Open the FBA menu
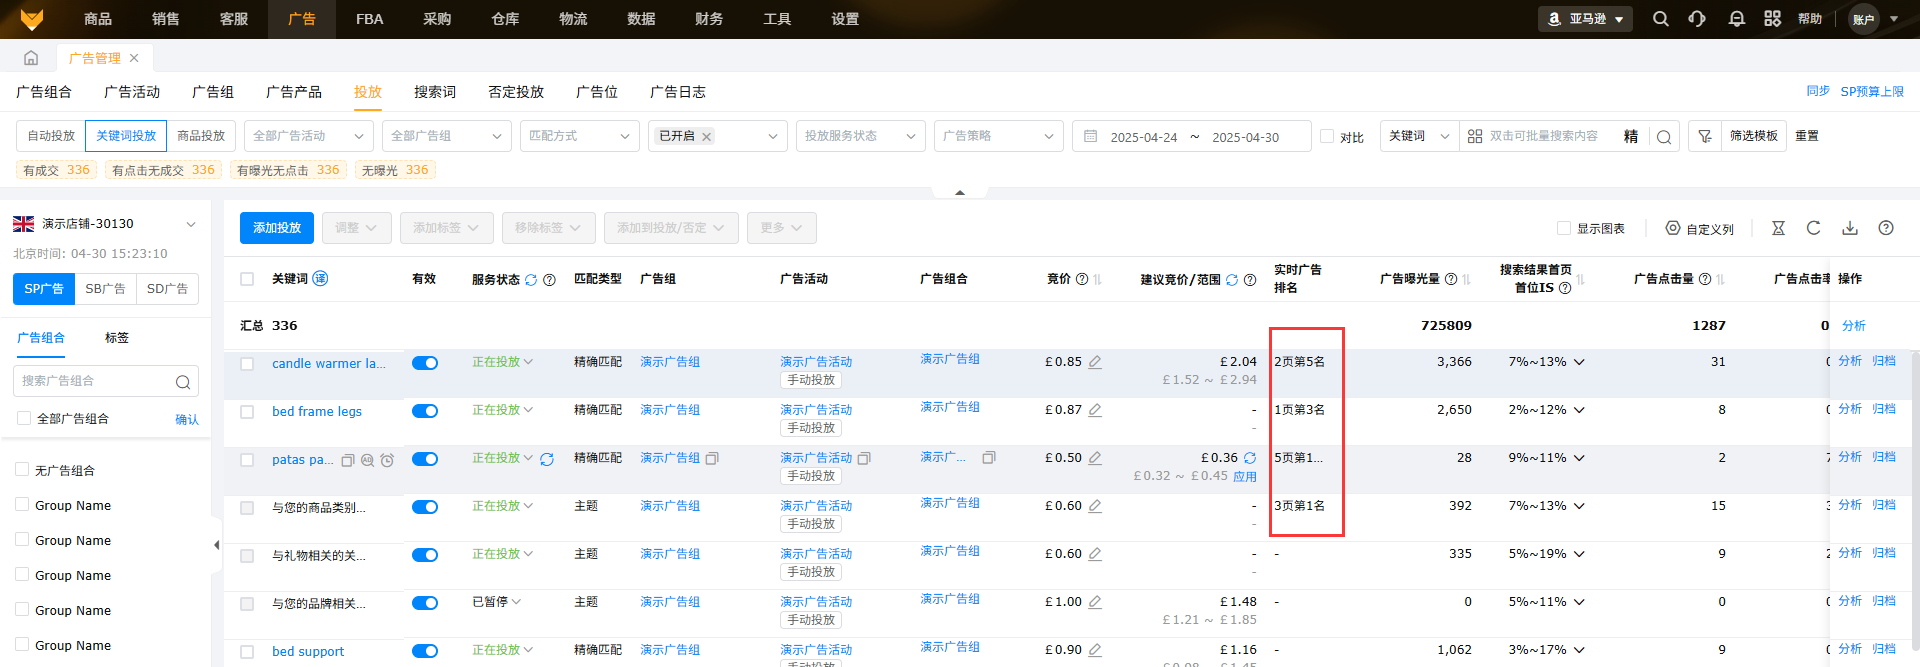The height and width of the screenshot is (667, 1920). 369,19
